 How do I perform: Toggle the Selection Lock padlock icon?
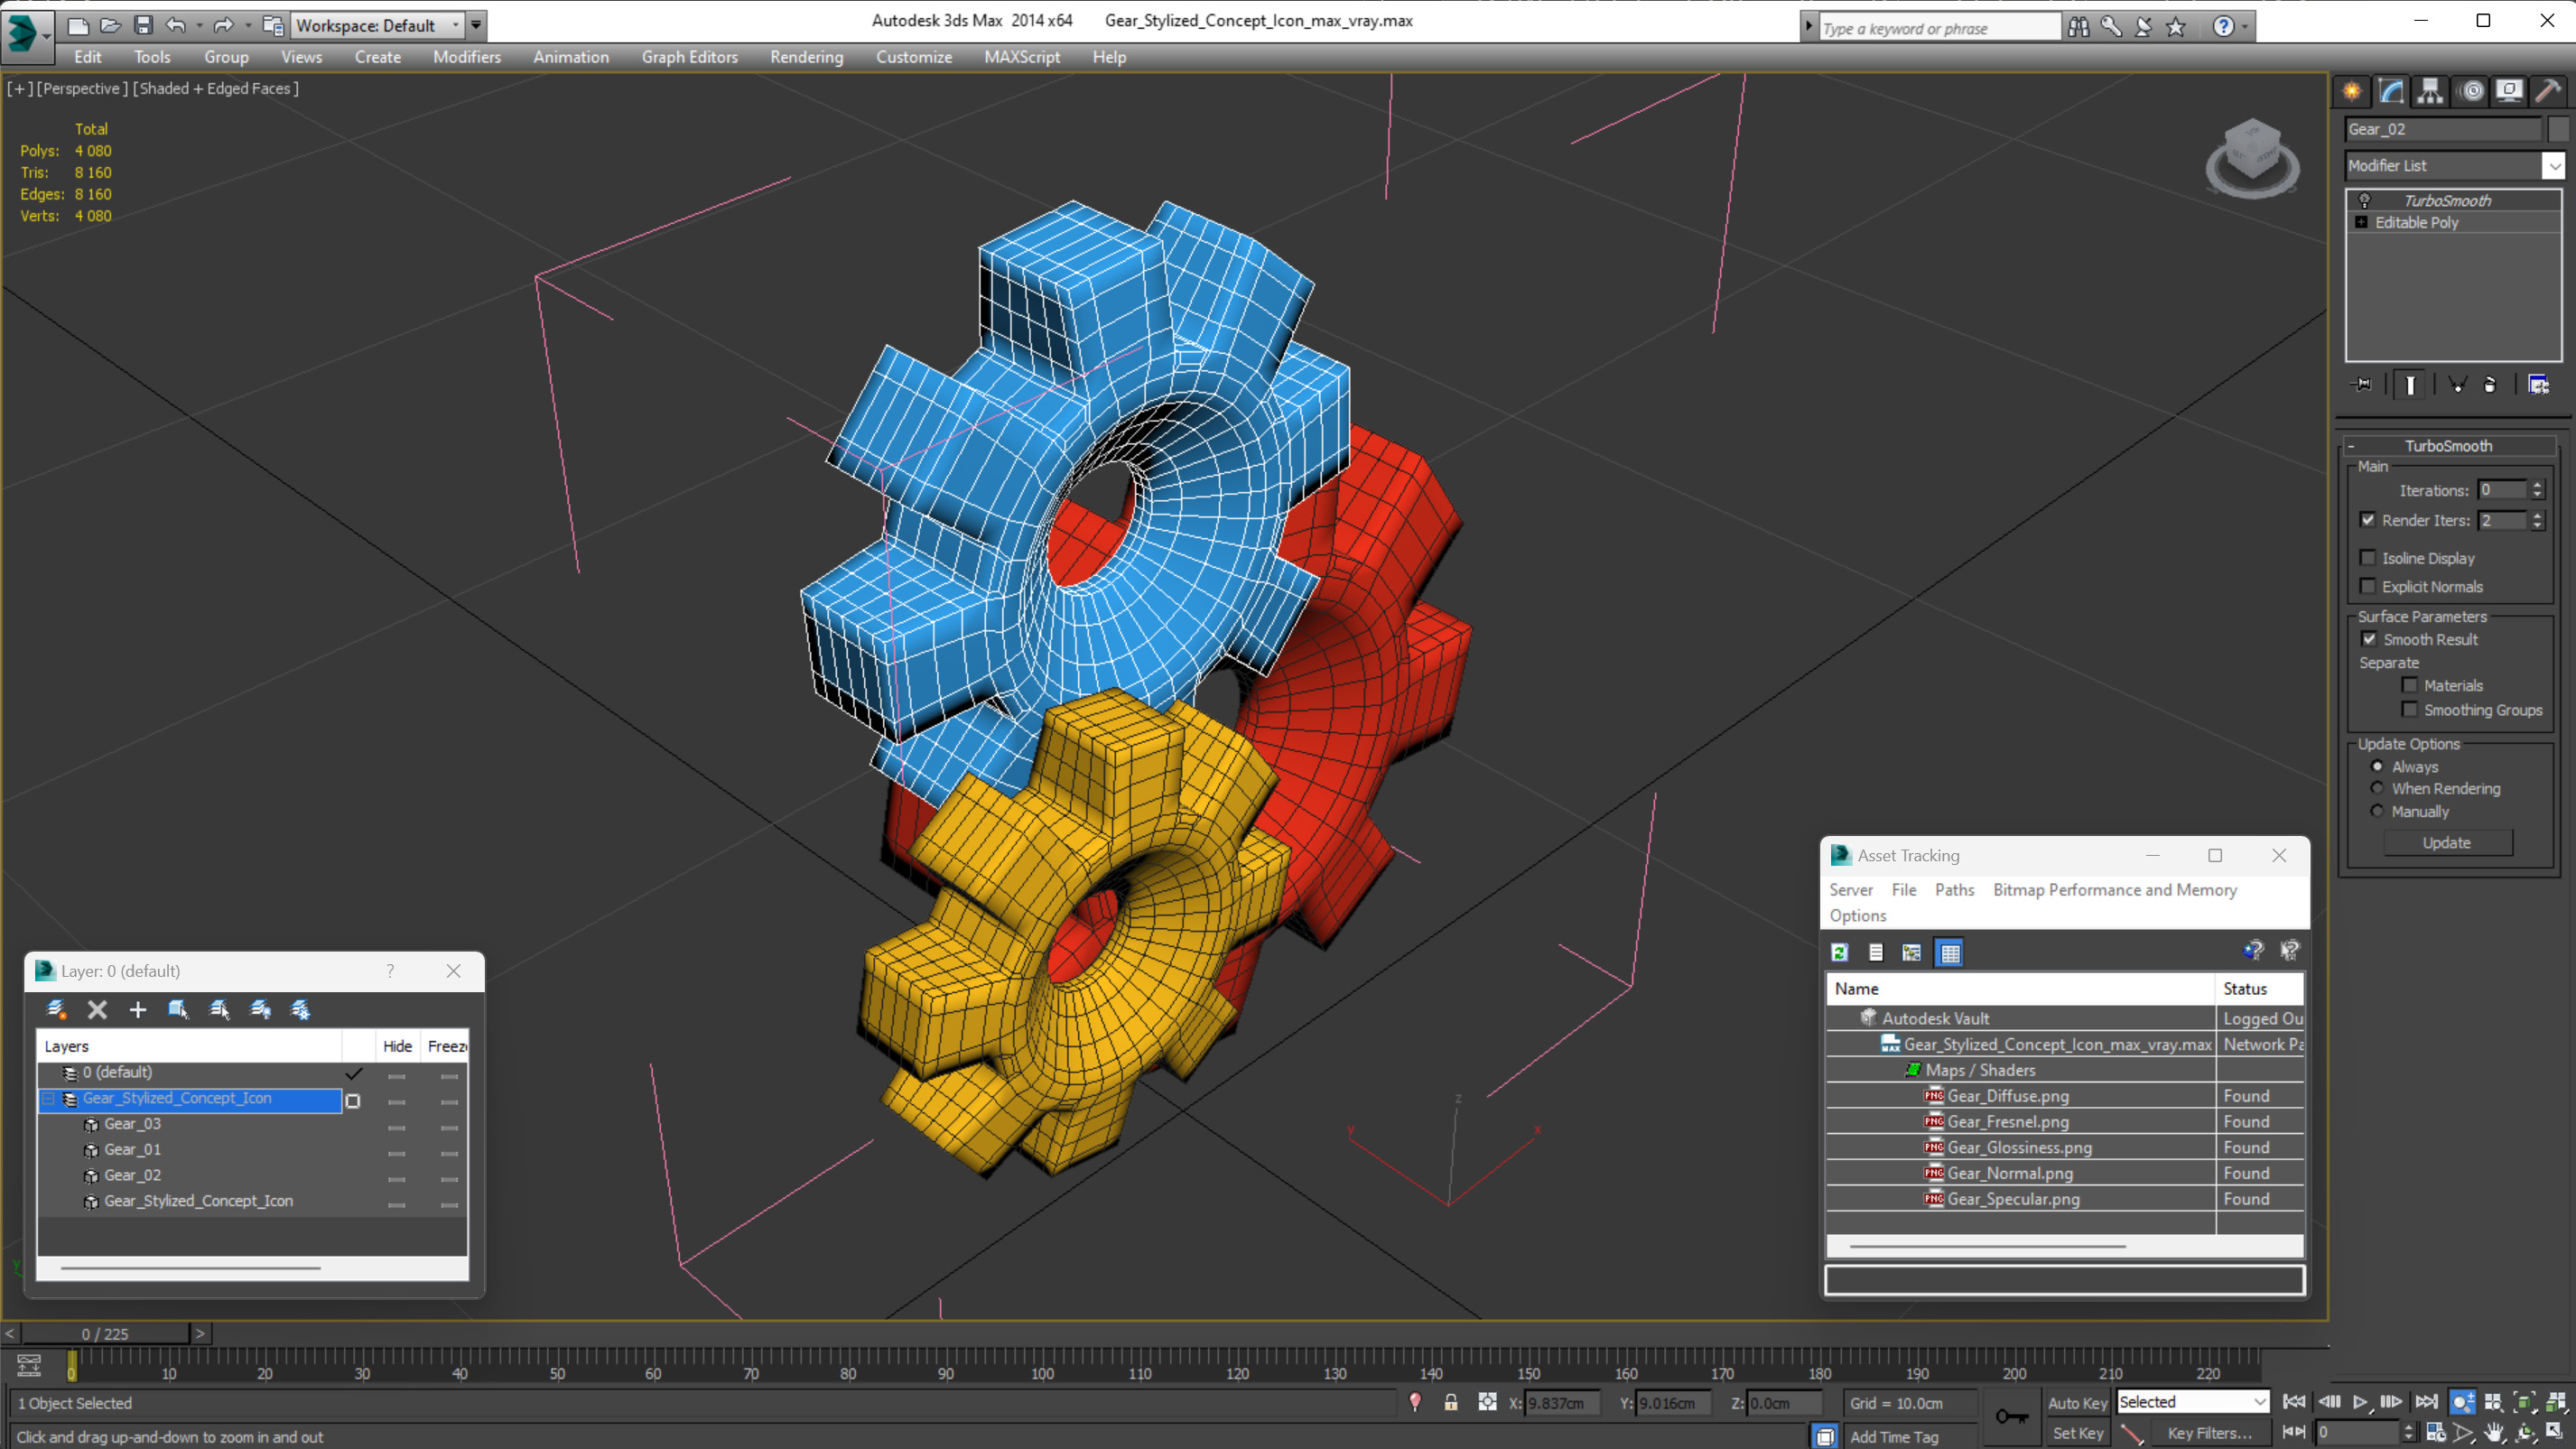pyautogui.click(x=1450, y=1402)
